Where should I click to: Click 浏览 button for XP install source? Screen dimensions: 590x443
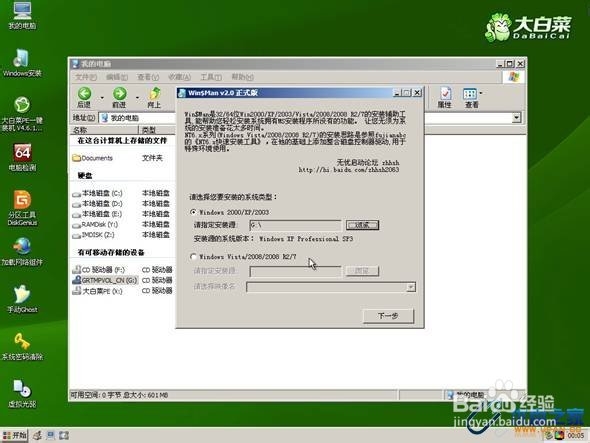coord(362,225)
